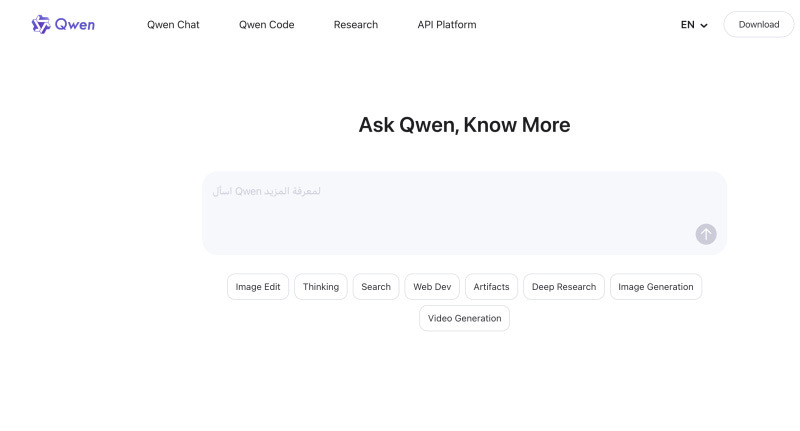Open the API Platform link

pos(446,24)
